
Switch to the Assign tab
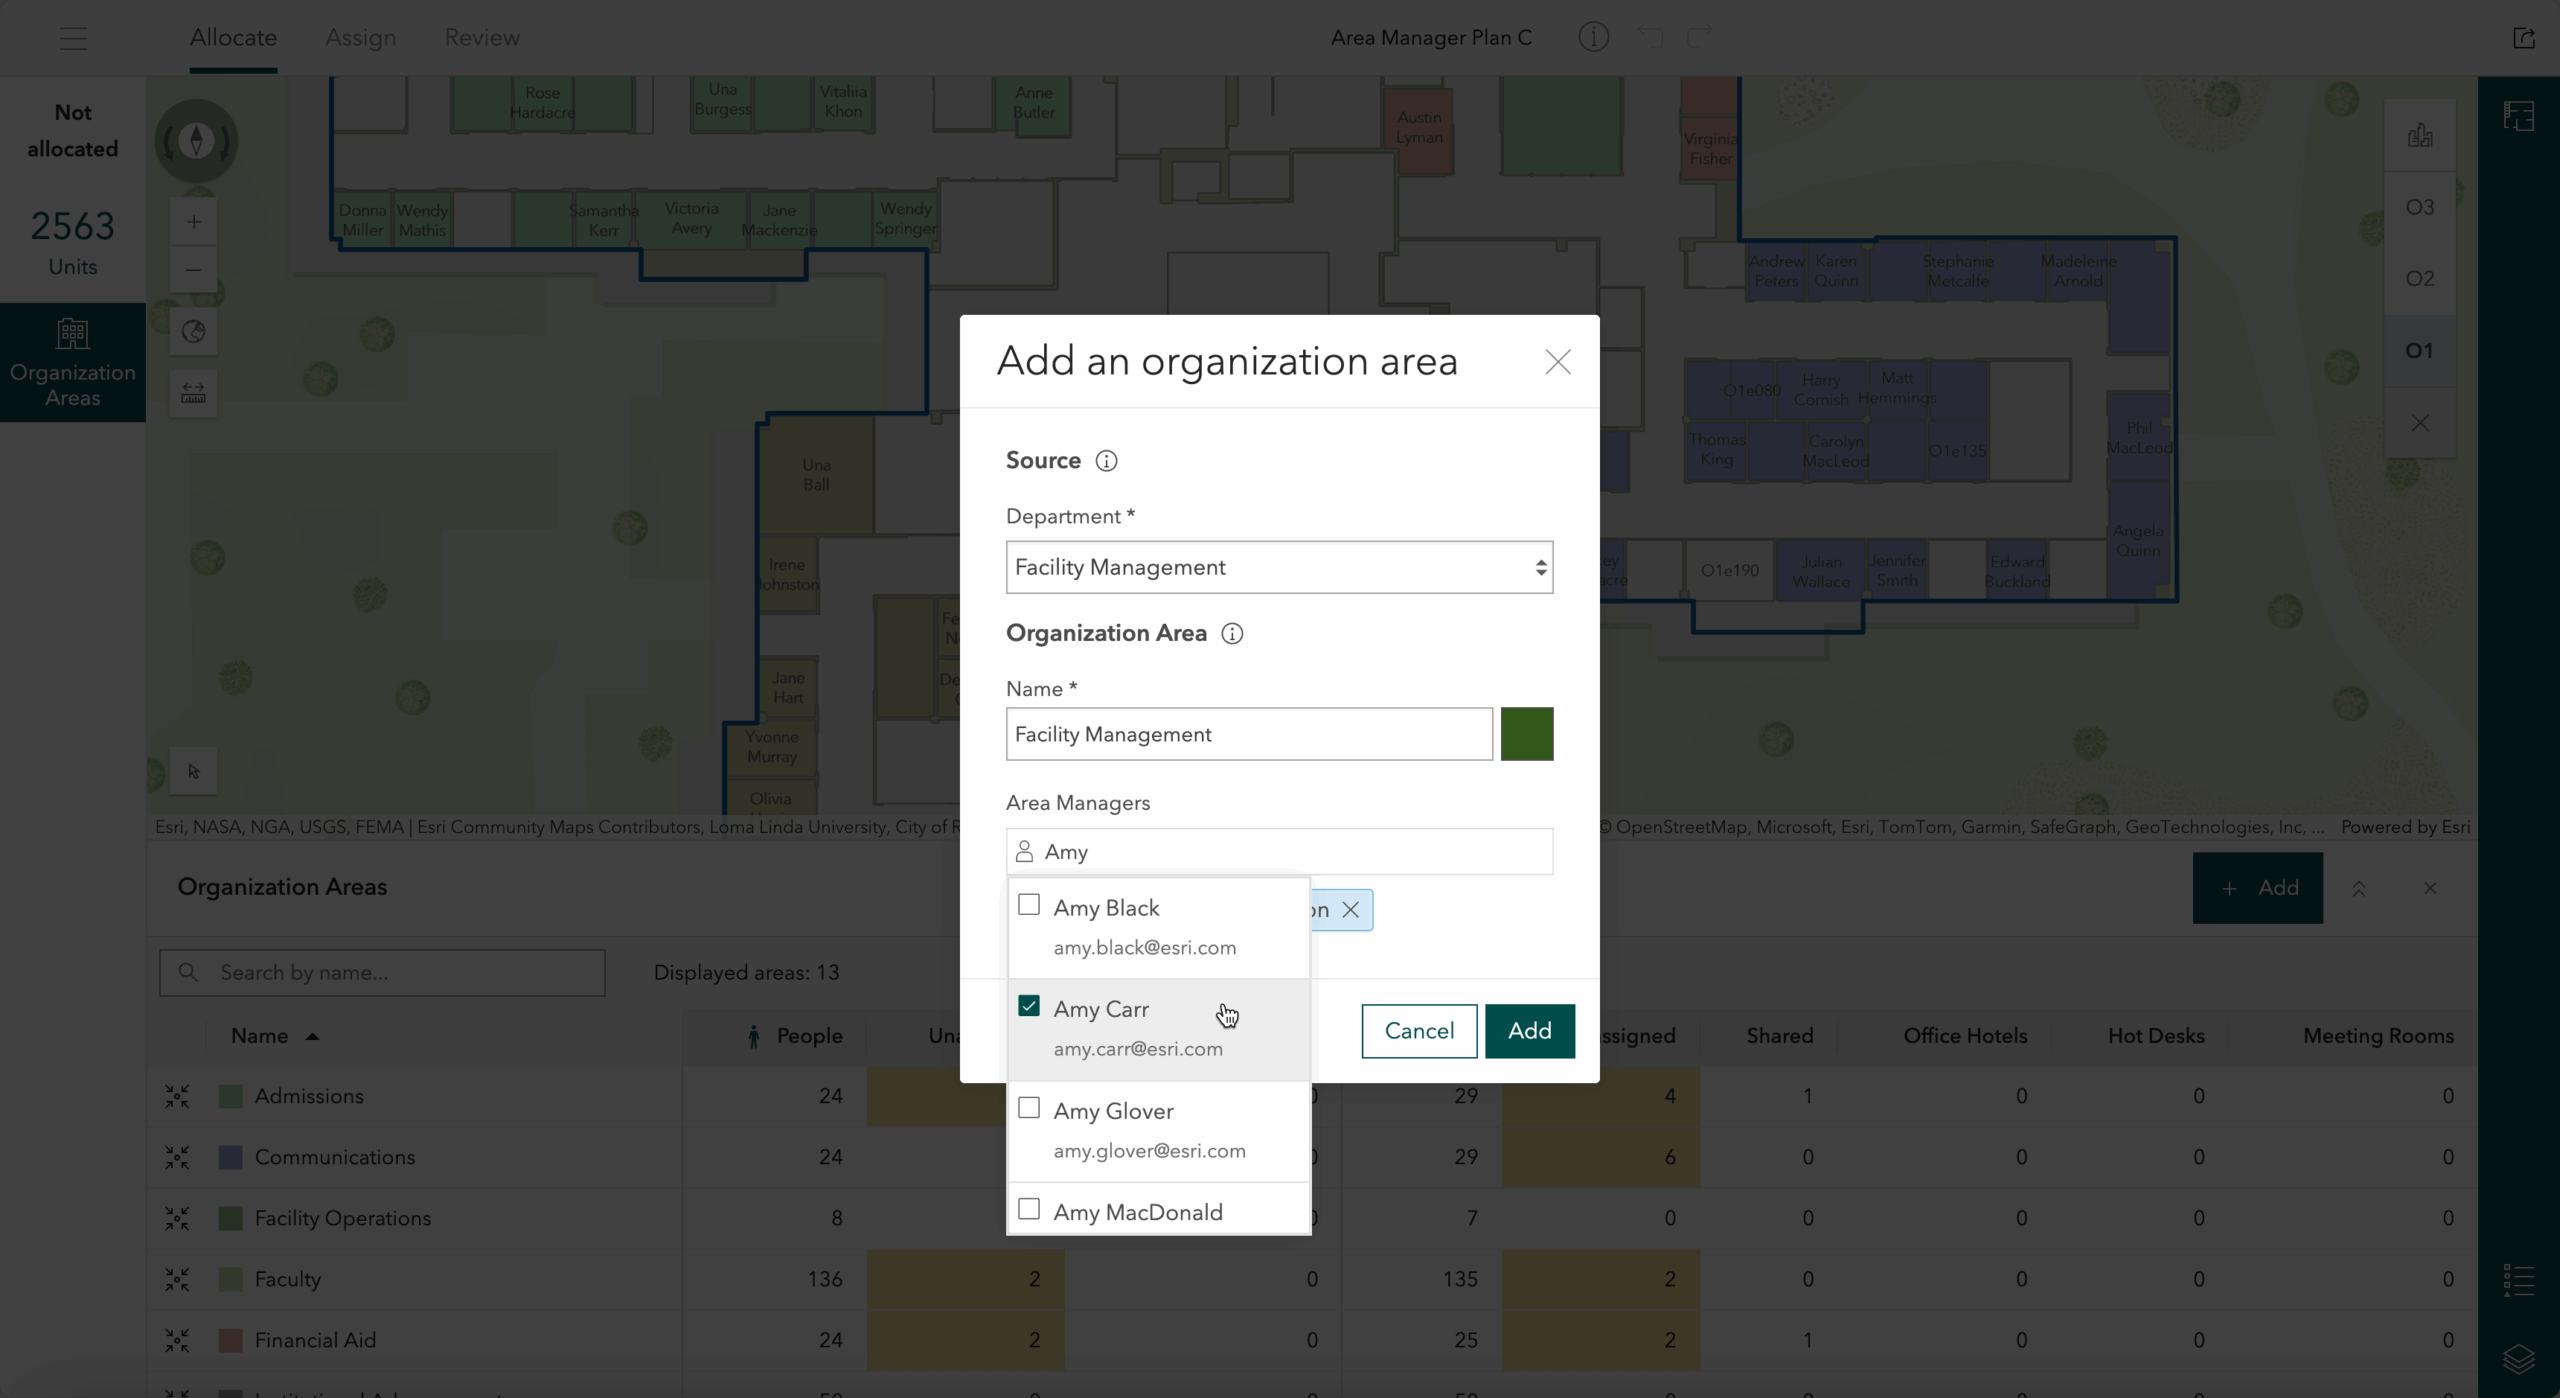coord(360,38)
